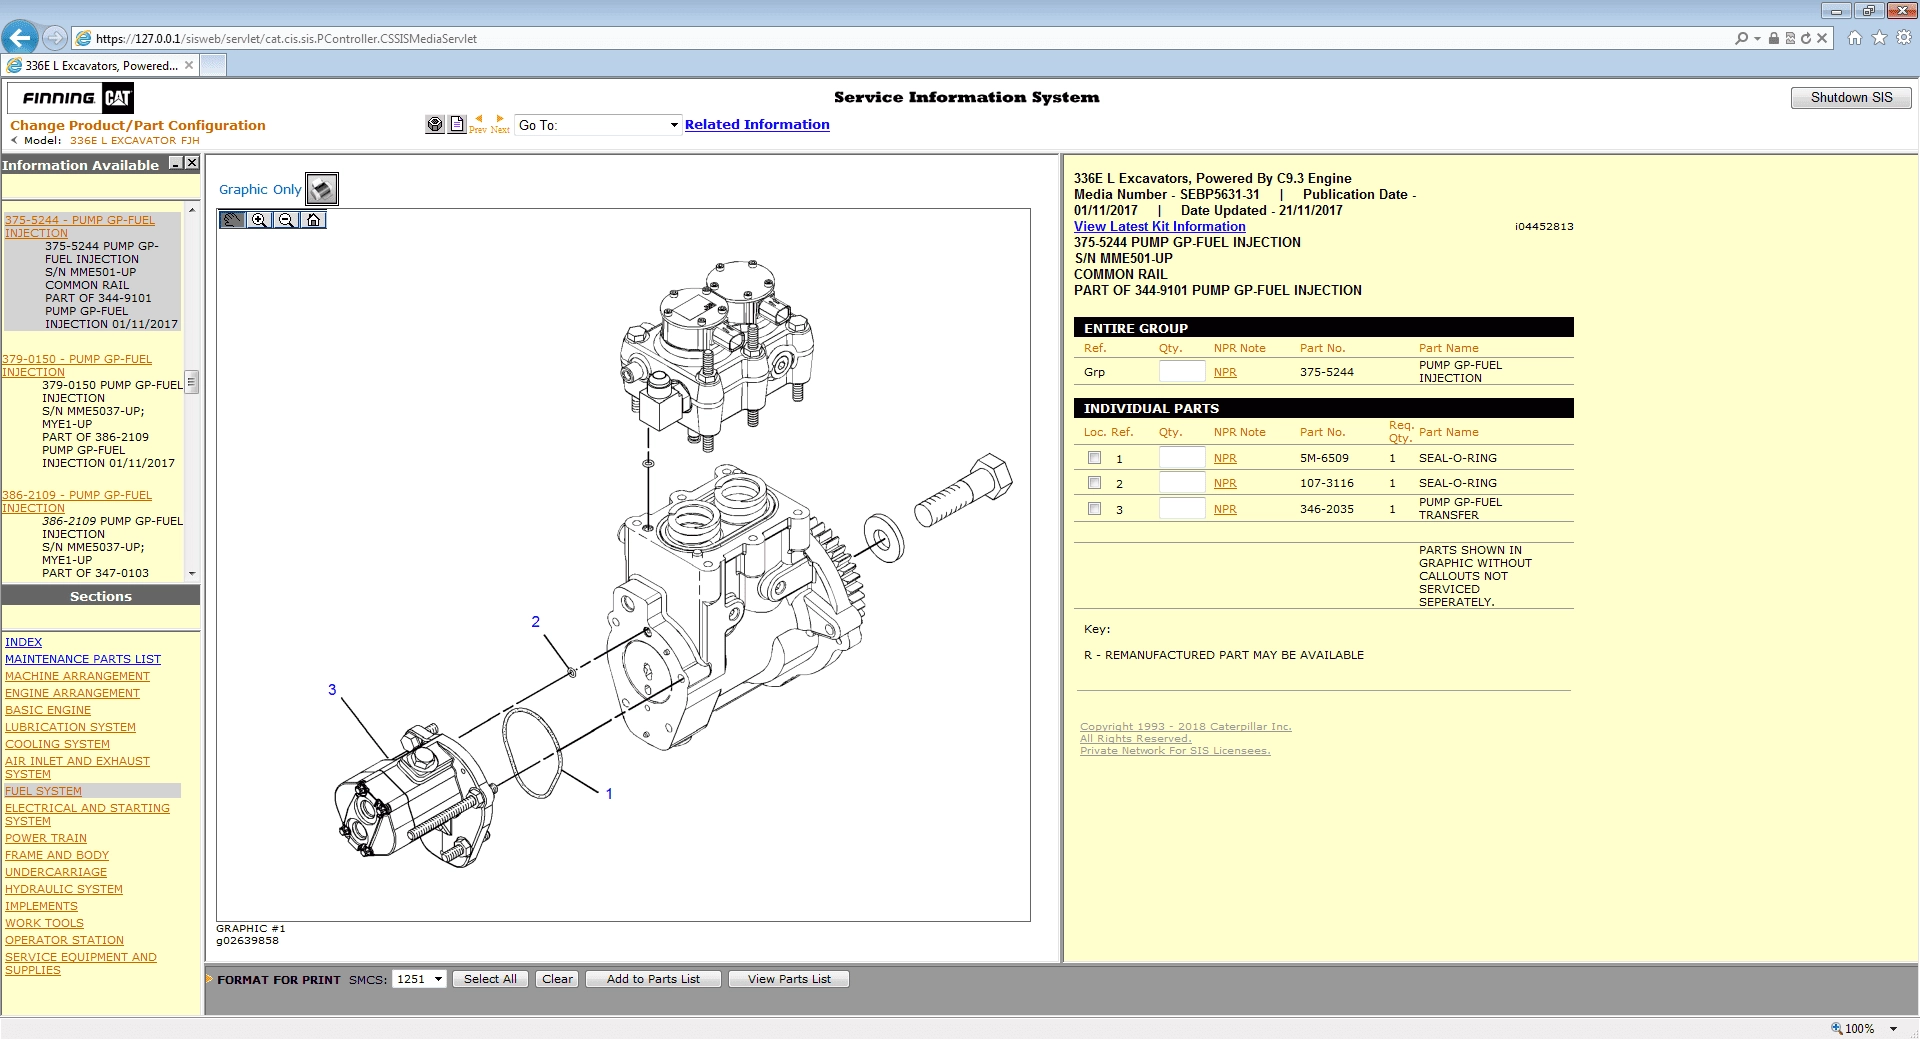Click Add to Parts List button
Viewport: 1920px width, 1040px height.
(653, 979)
